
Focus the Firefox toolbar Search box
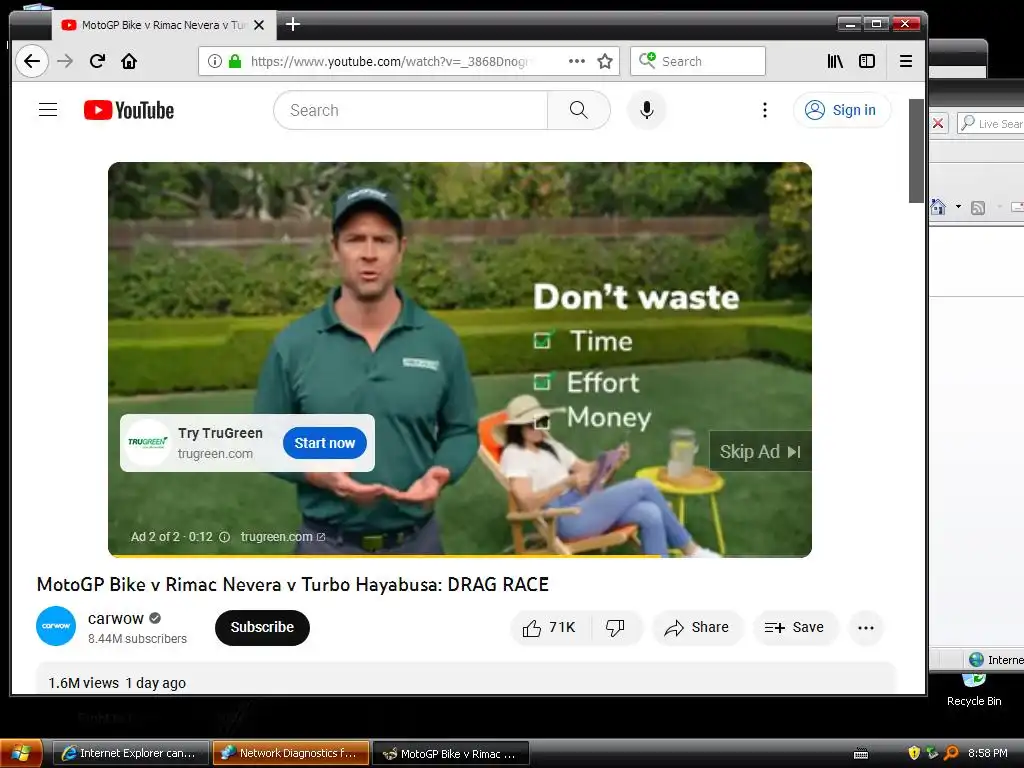697,61
